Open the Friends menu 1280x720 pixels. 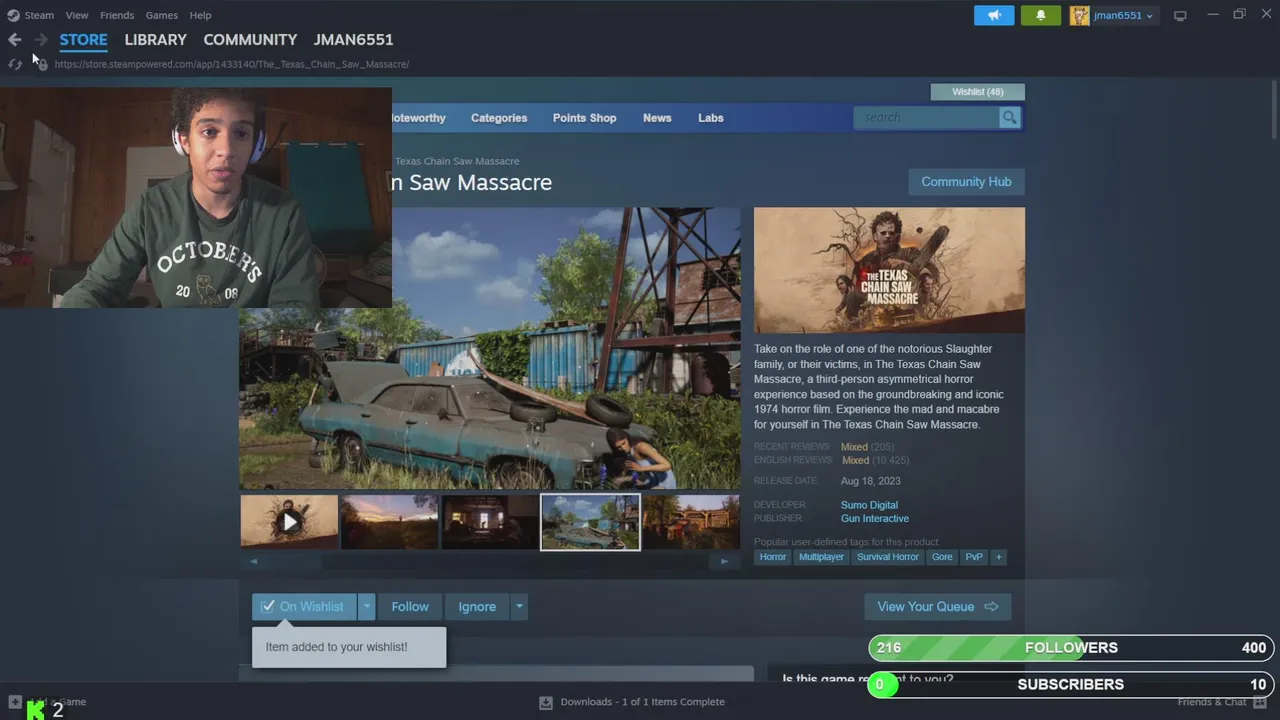pos(117,15)
